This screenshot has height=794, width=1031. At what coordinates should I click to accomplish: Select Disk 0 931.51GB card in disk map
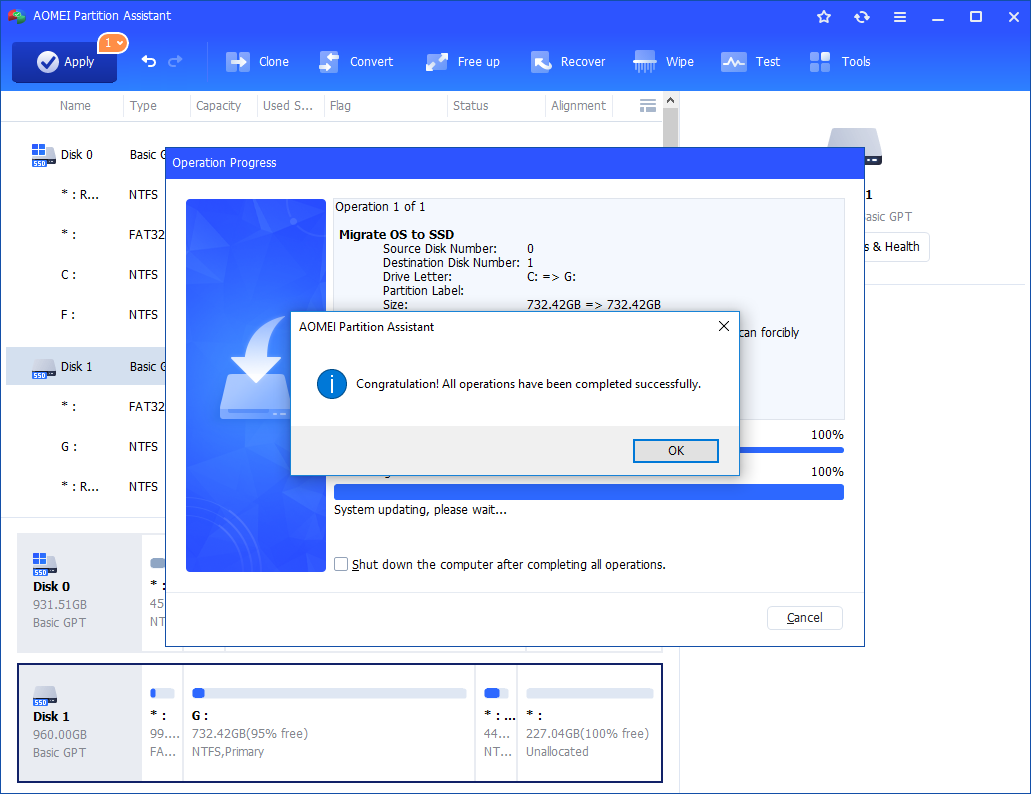(x=80, y=592)
